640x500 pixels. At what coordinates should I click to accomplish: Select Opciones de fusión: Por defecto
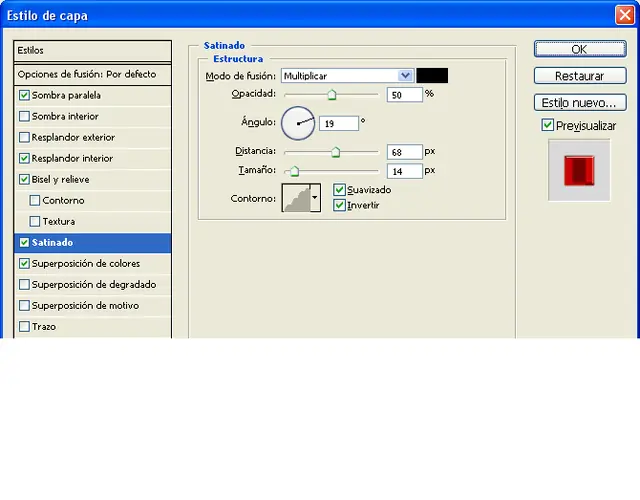[x=92, y=74]
